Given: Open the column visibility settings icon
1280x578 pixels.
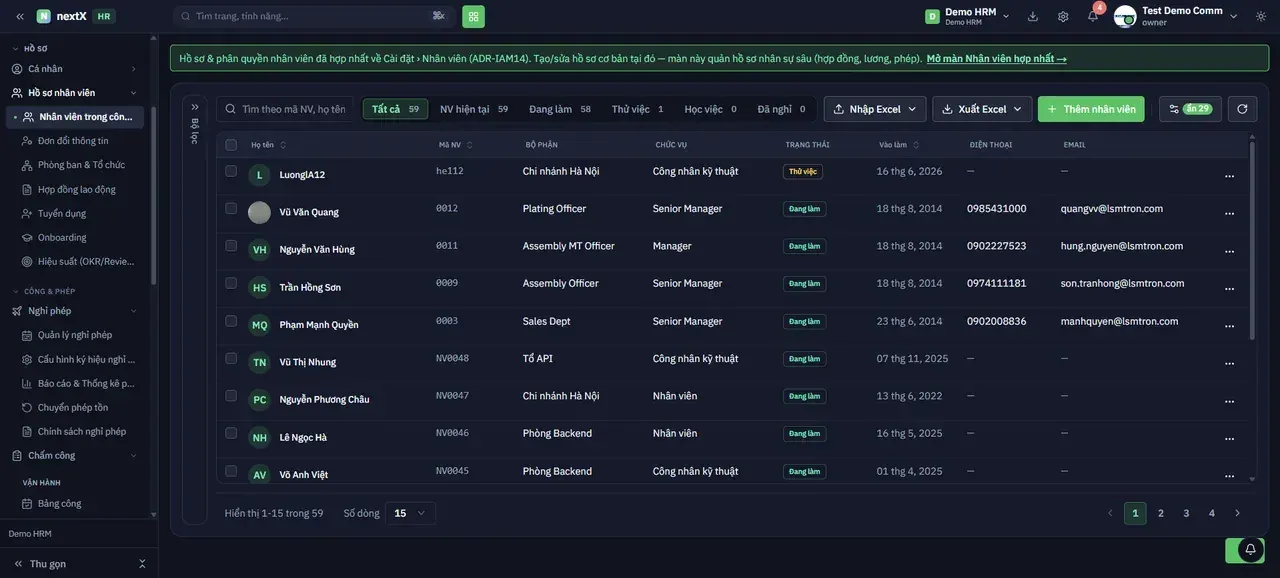Looking at the screenshot, I should coord(1190,109).
